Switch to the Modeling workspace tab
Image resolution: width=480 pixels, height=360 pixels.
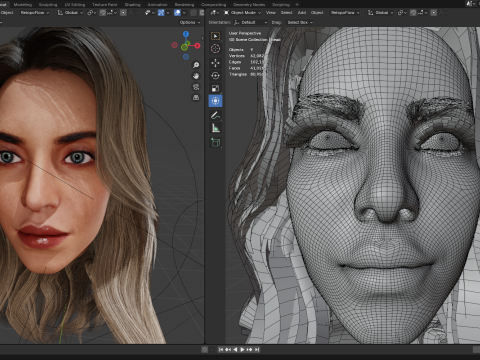[x=23, y=5]
